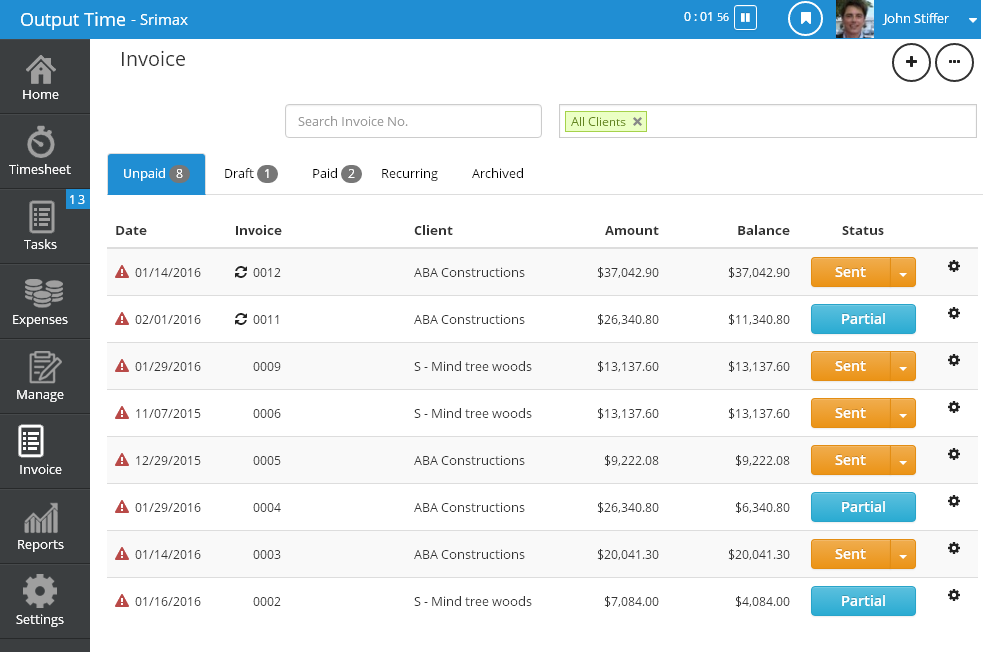This screenshot has height=652, width=983.
Task: Click the overdue warning icon on invoice 0006
Action: 120,413
